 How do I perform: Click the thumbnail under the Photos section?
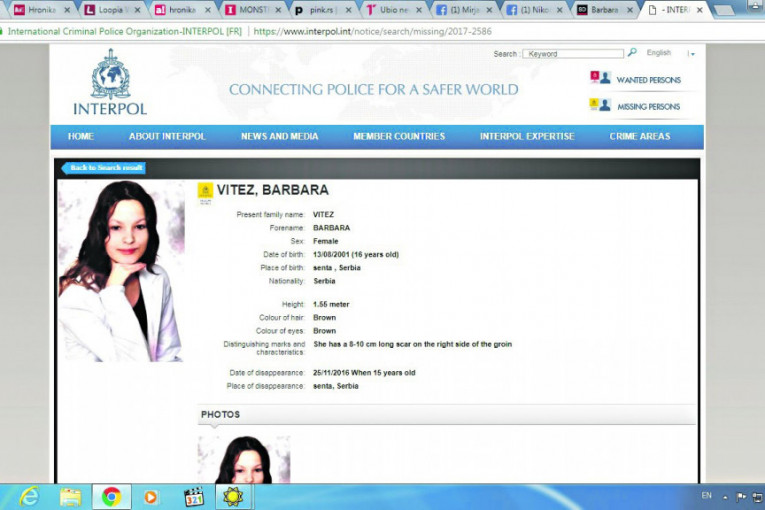(243, 460)
